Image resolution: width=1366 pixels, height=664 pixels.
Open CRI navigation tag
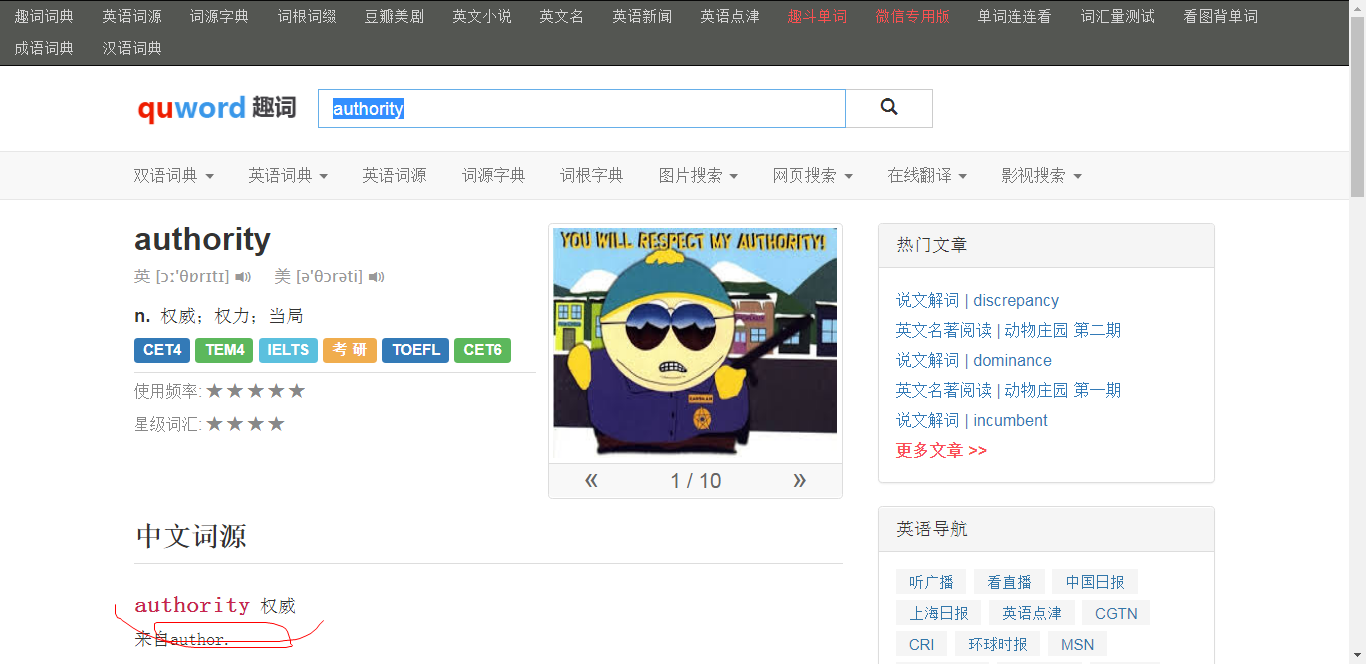click(922, 644)
